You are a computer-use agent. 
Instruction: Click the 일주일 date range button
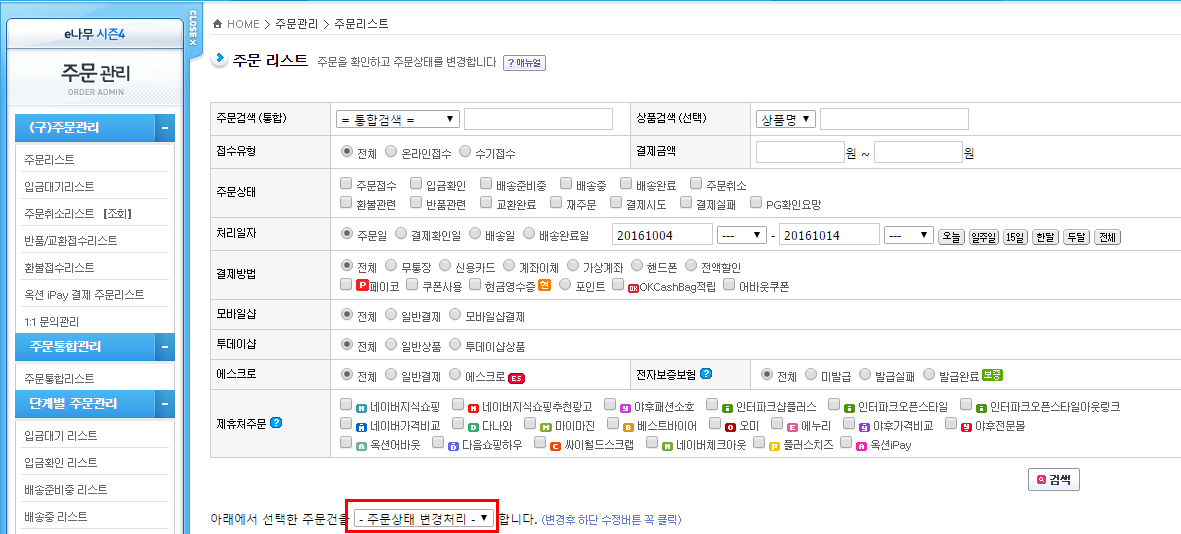coord(983,237)
